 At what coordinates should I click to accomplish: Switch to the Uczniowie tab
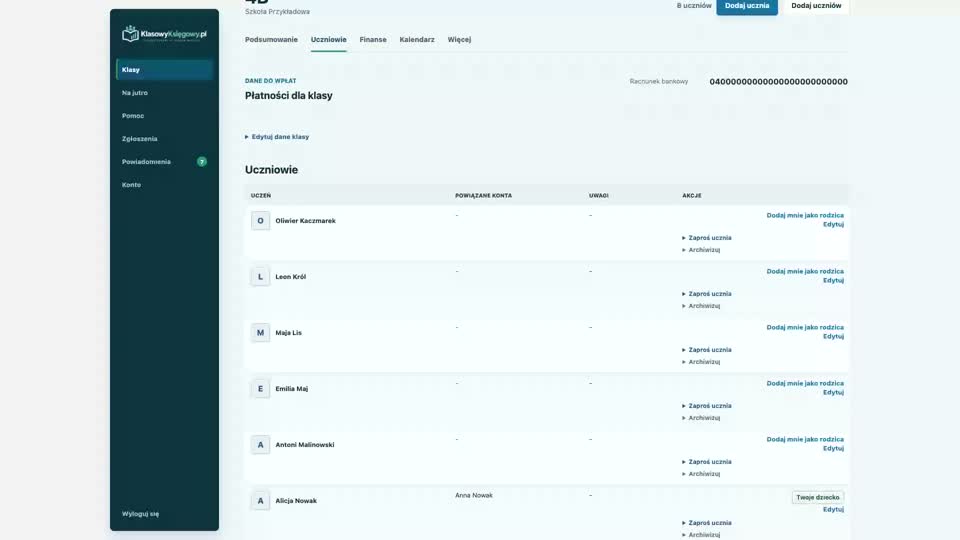pos(328,40)
